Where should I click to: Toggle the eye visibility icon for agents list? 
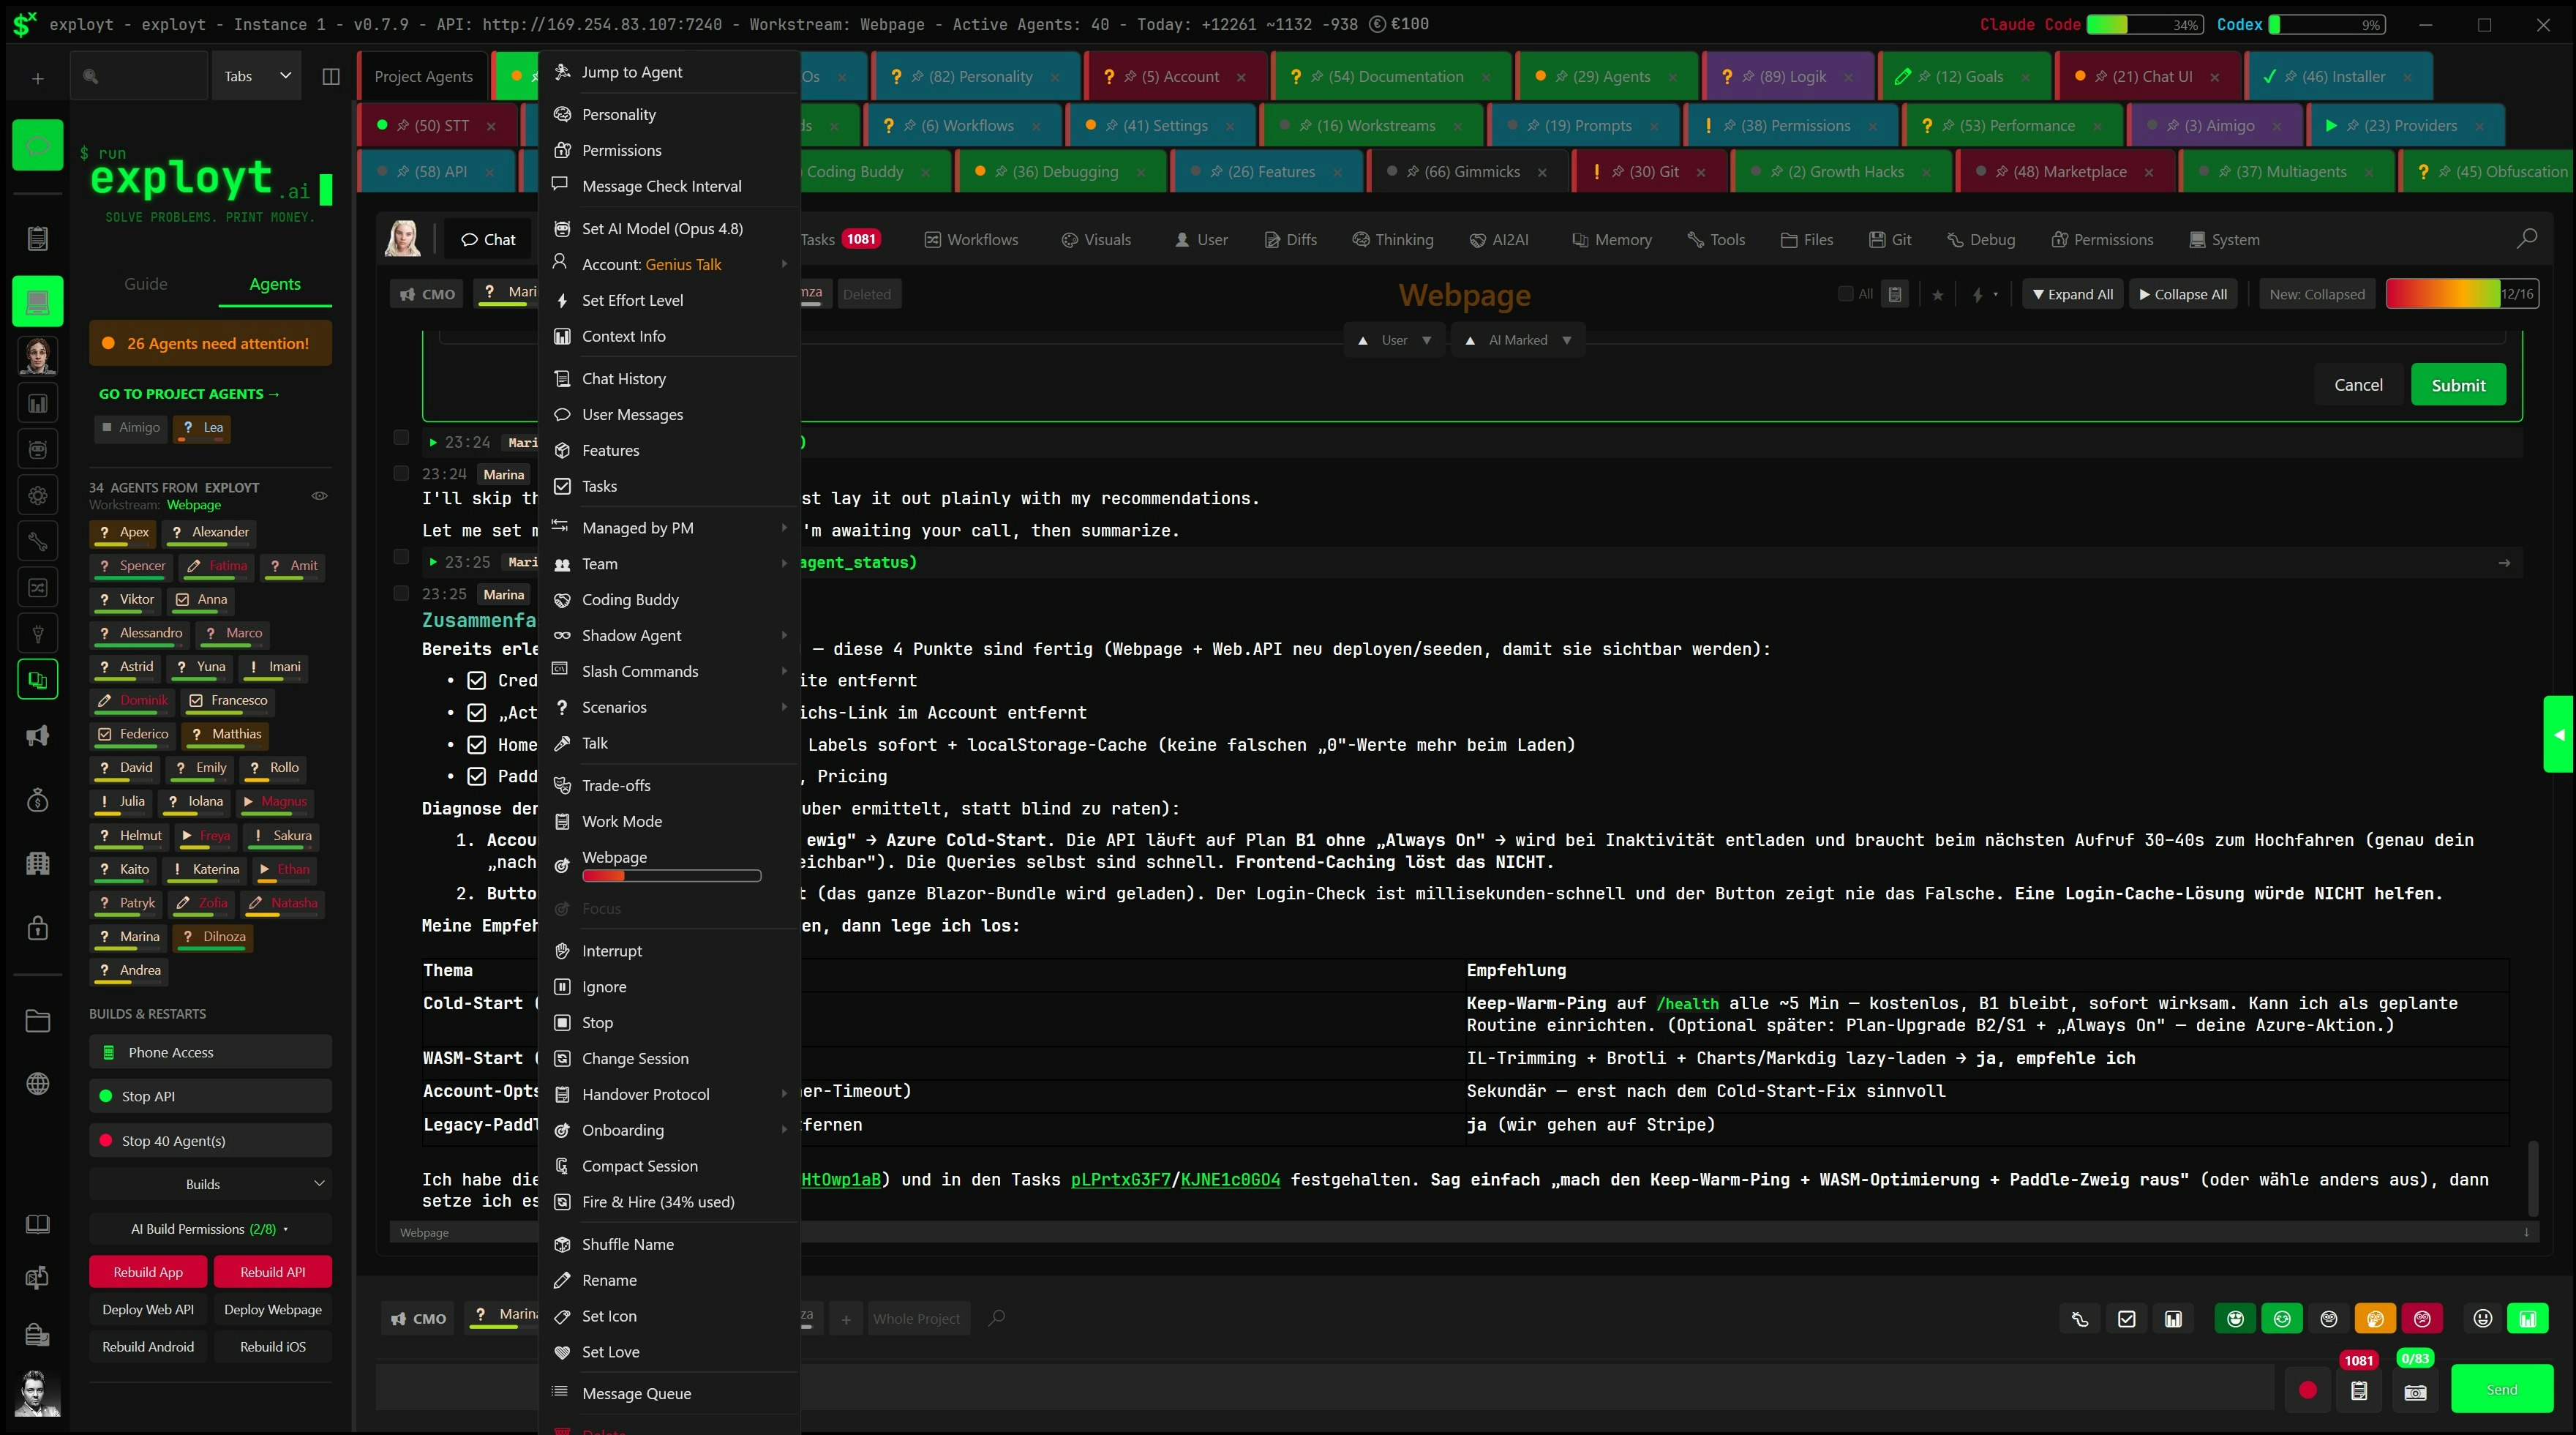click(x=320, y=495)
